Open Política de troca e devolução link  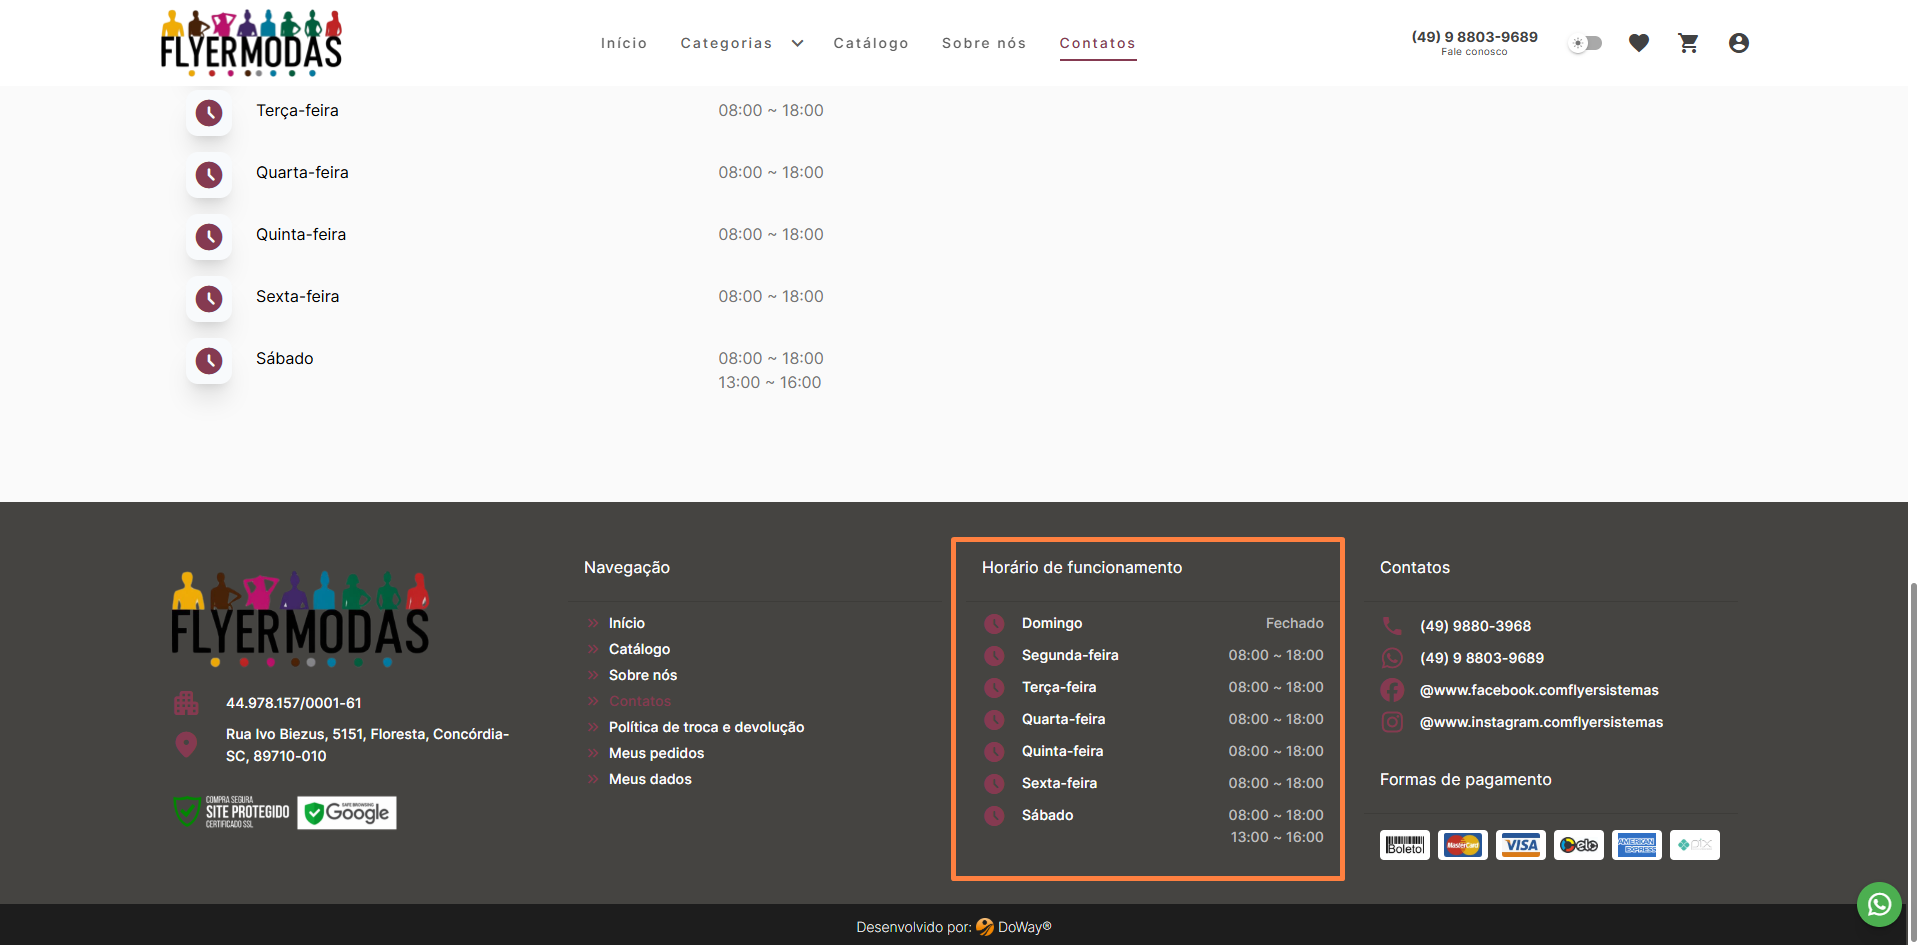click(706, 727)
